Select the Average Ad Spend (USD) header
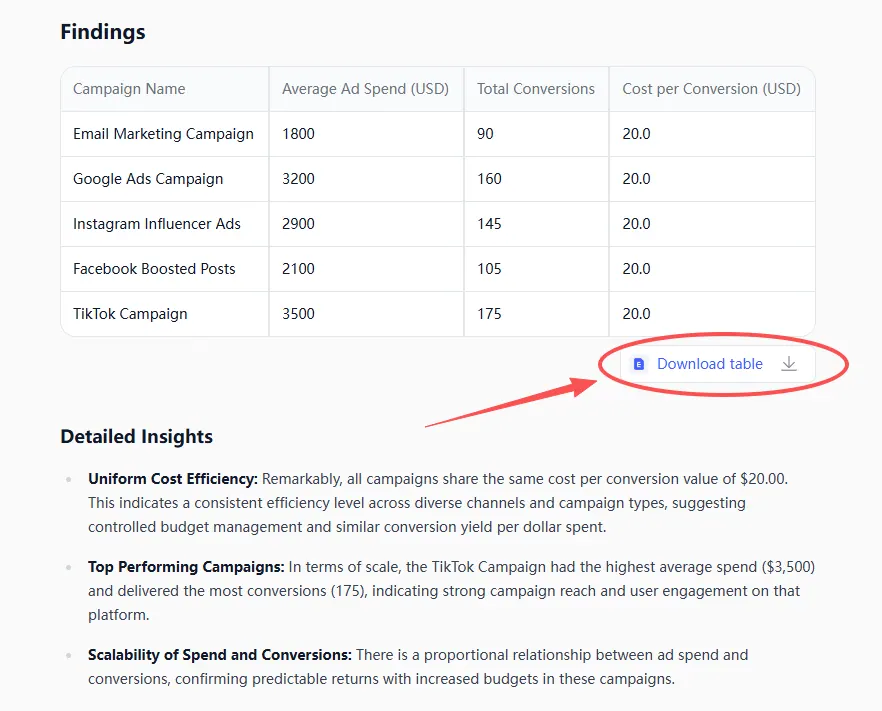The image size is (882, 711). click(x=365, y=89)
